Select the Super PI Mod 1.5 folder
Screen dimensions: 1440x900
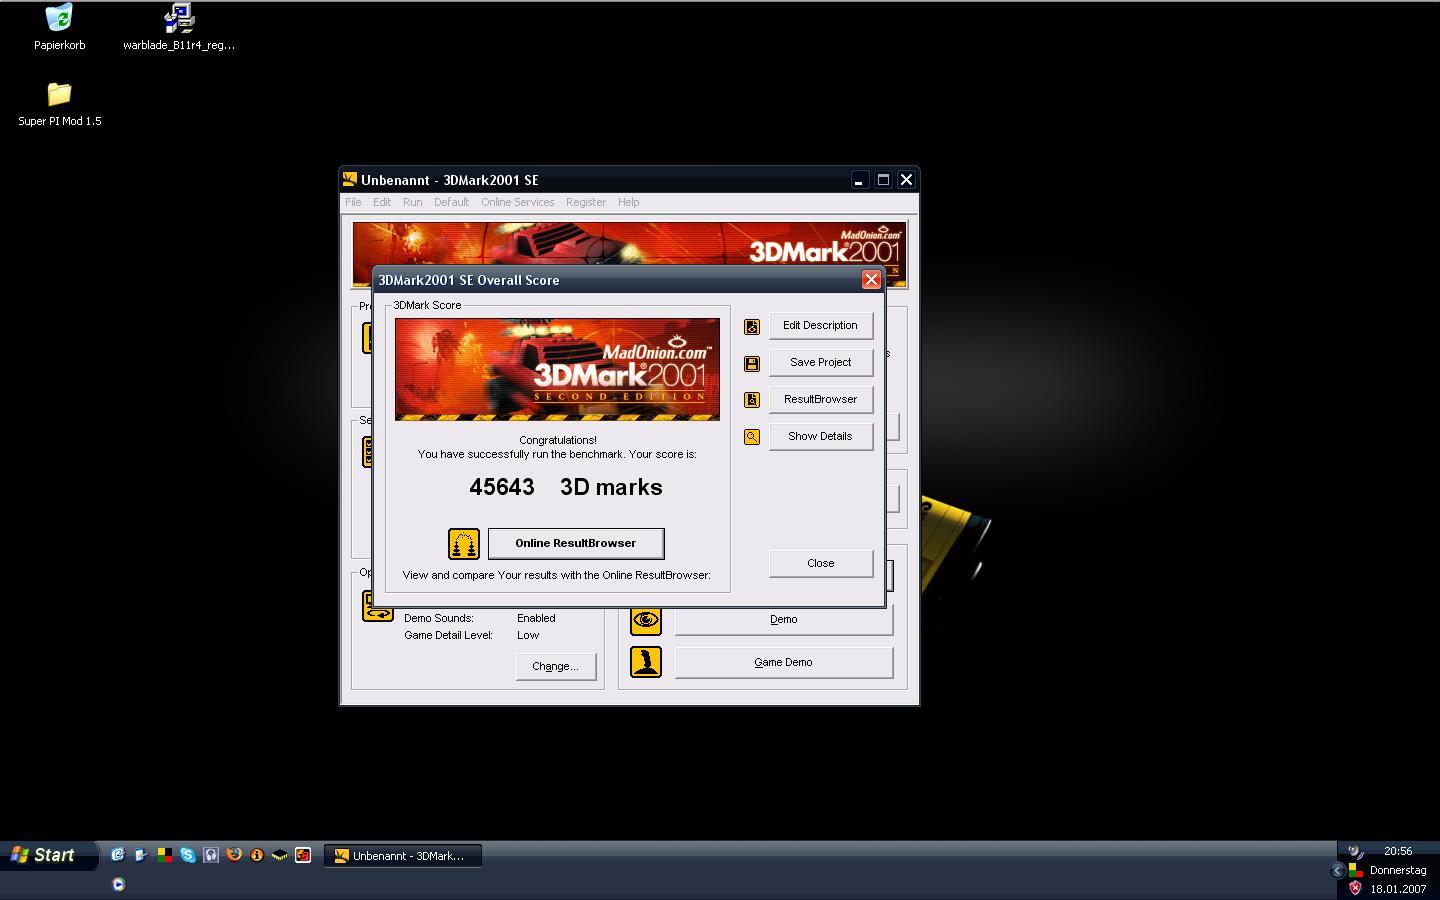coord(59,94)
